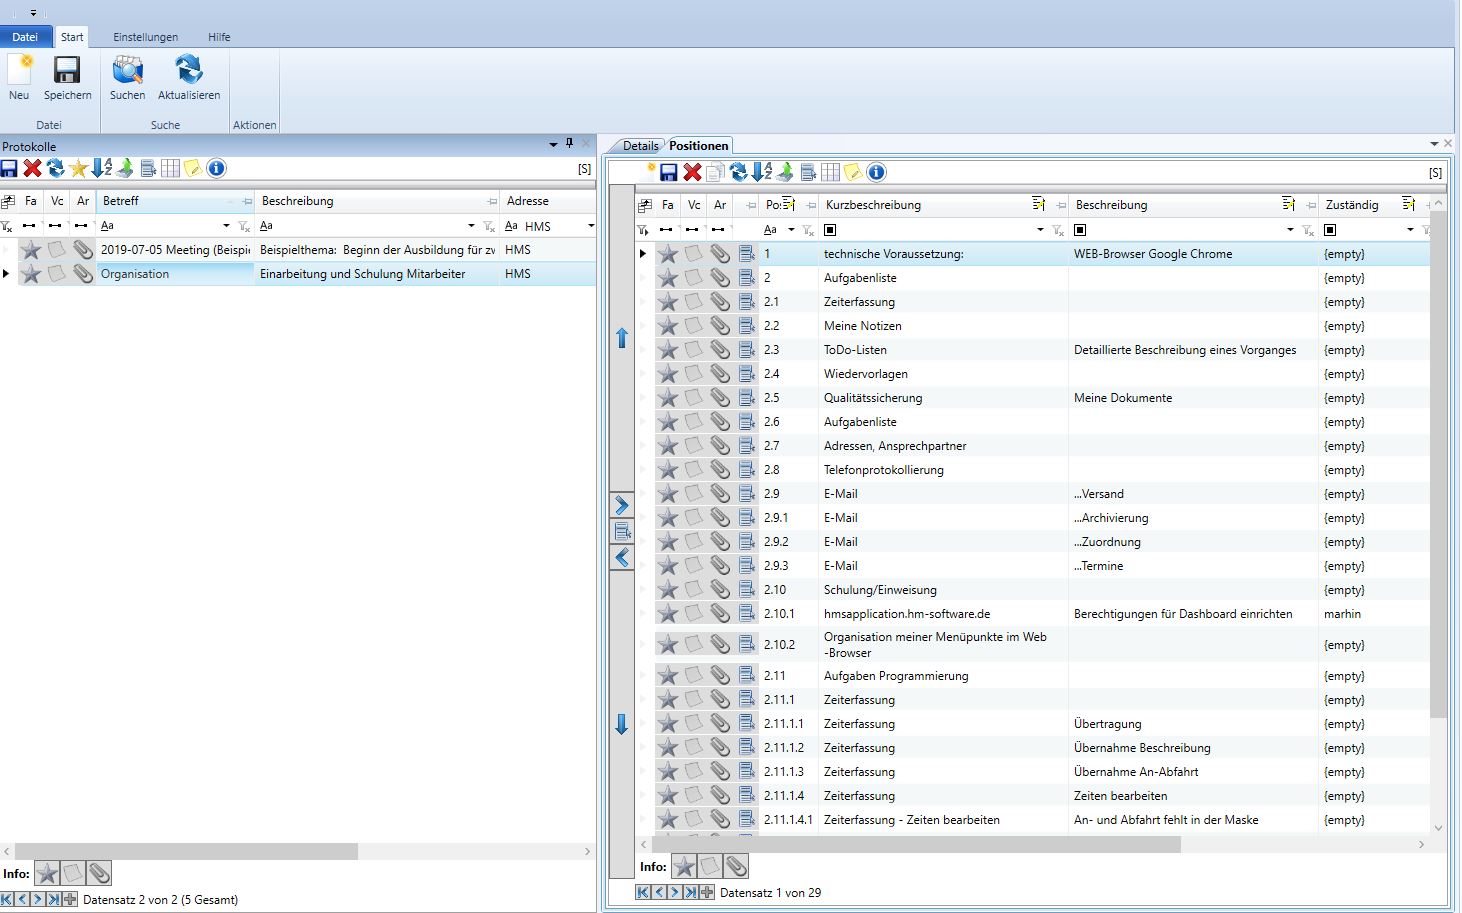Add record via Positionen navigator plus

[707, 892]
